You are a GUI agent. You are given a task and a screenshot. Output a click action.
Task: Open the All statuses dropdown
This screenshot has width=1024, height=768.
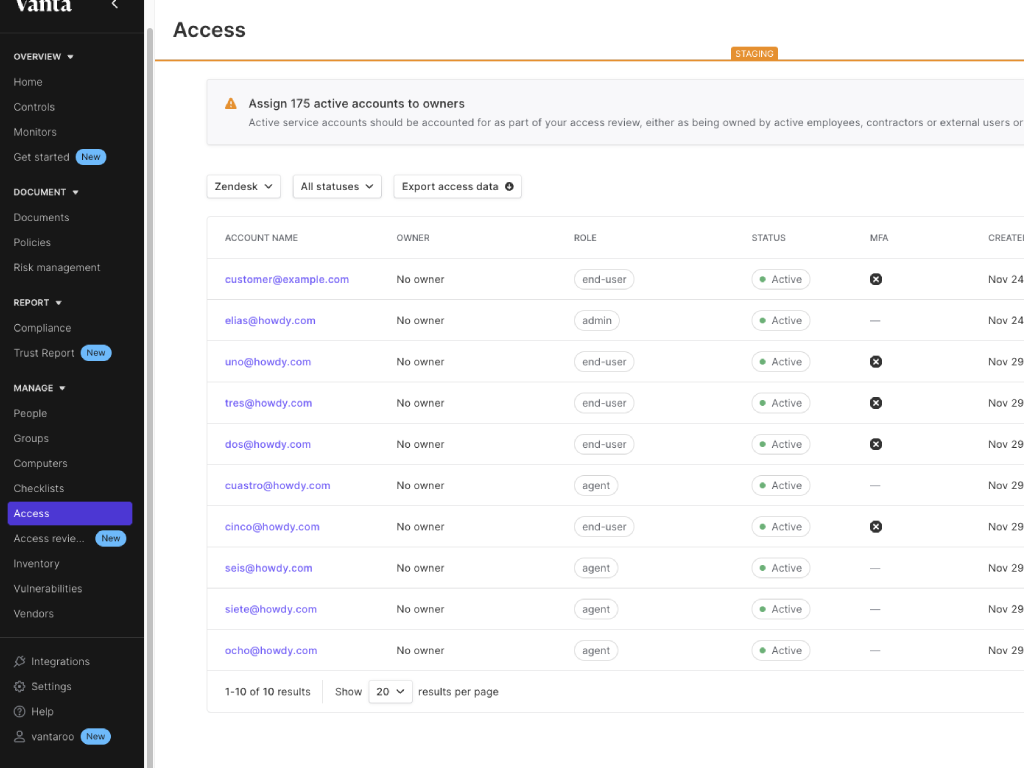[337, 187]
